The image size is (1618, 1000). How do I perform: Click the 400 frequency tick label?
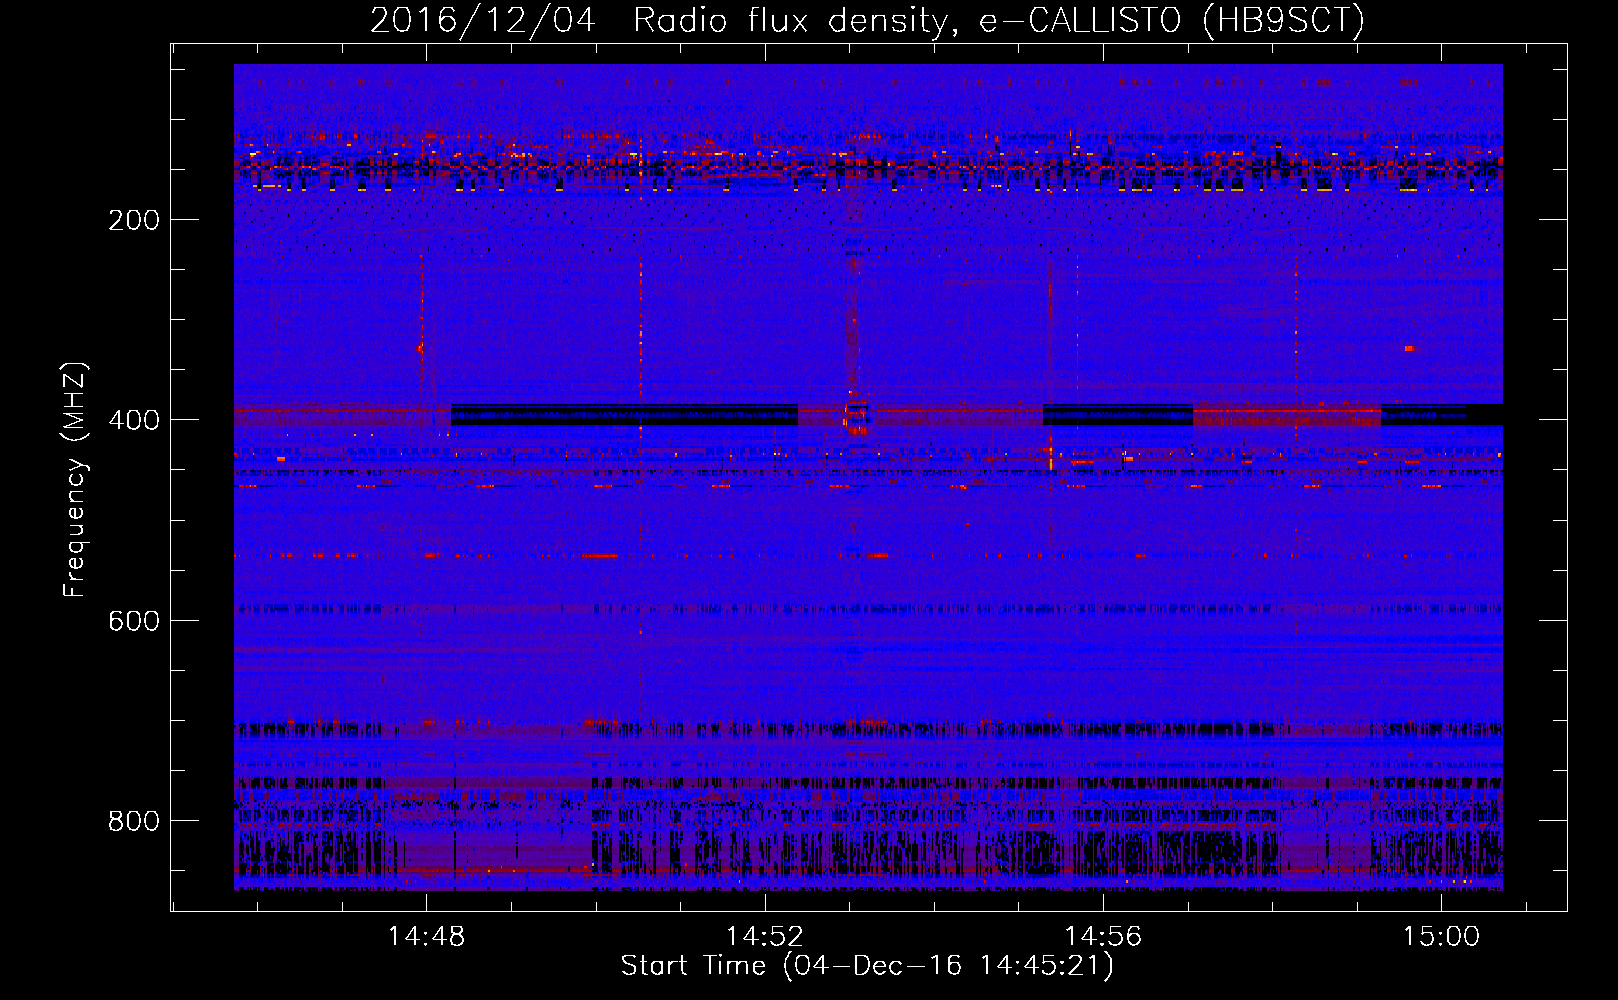134,420
